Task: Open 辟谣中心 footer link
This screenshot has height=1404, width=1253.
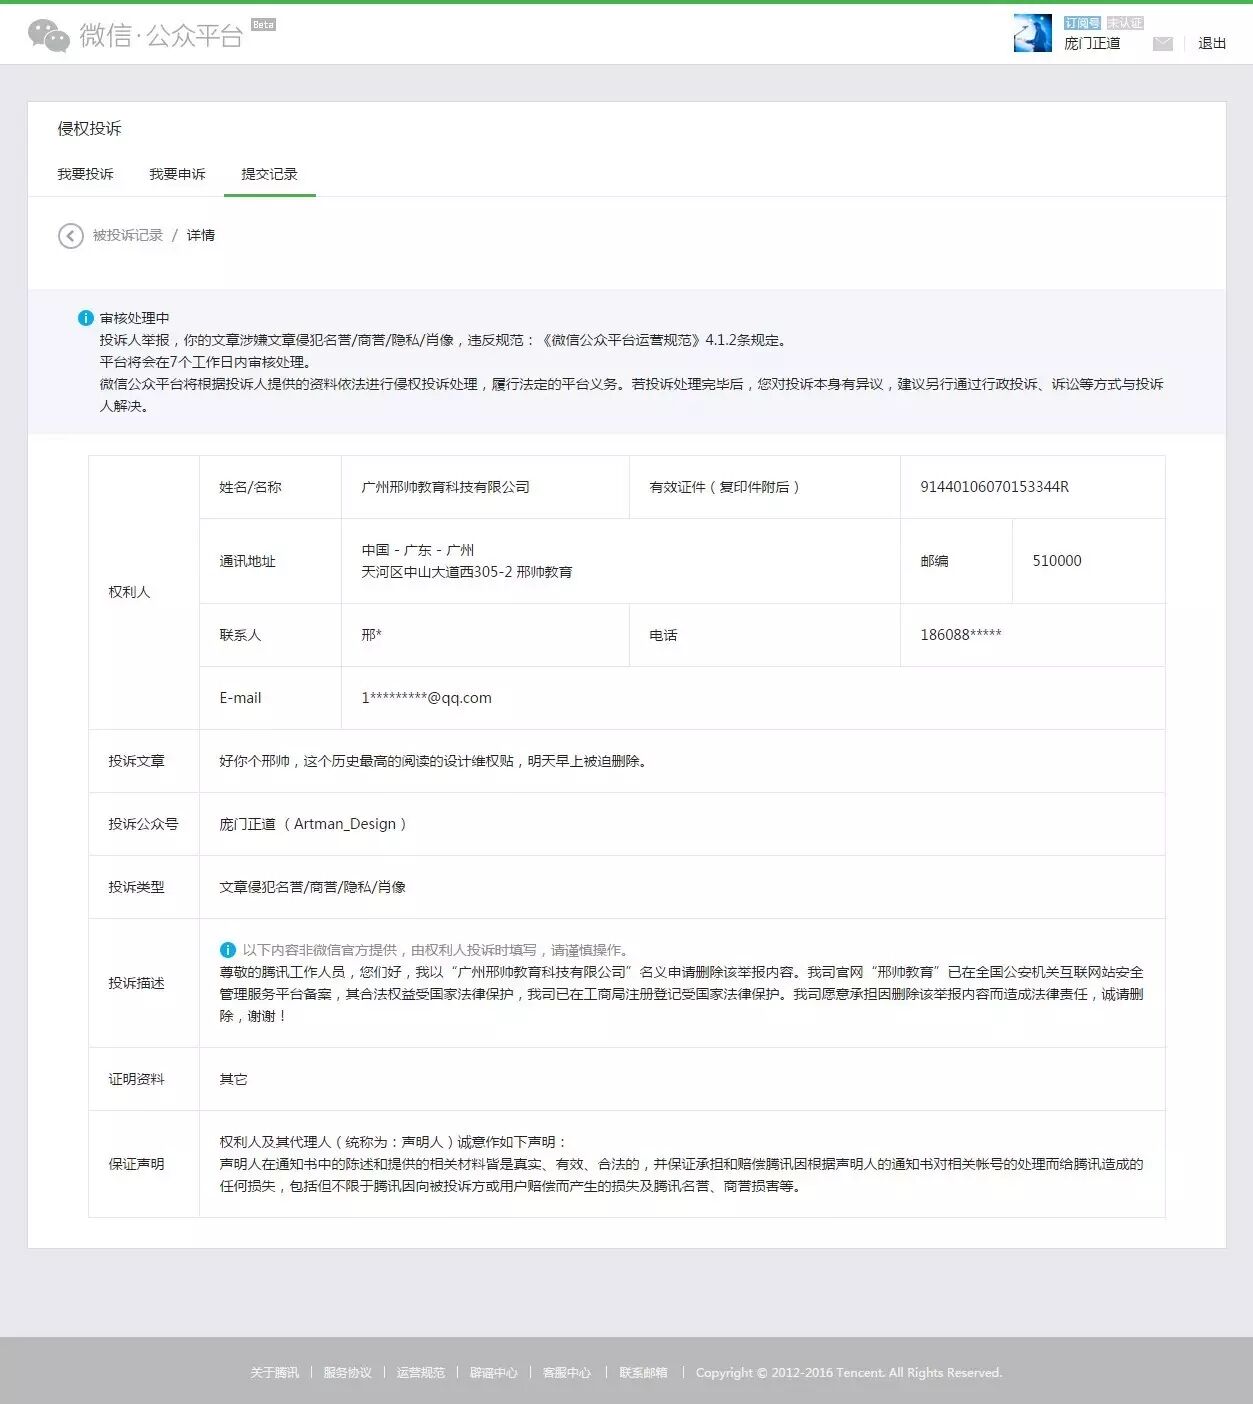Action: coord(494,1373)
